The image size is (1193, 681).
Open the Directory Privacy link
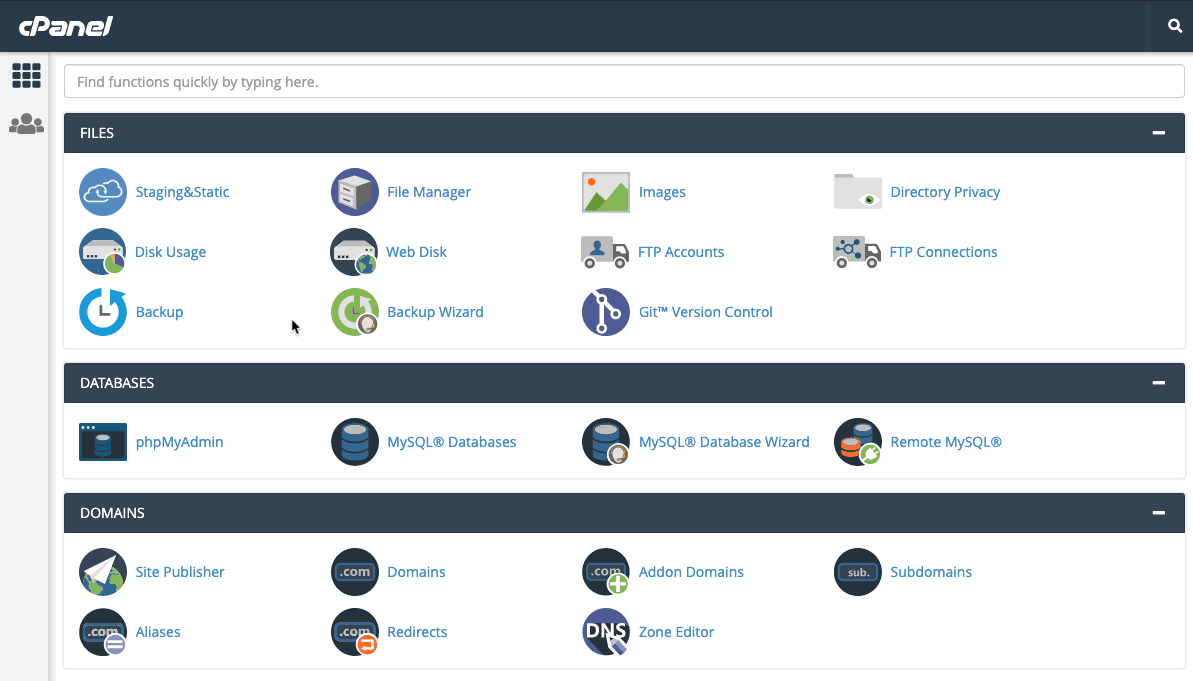[x=945, y=192]
